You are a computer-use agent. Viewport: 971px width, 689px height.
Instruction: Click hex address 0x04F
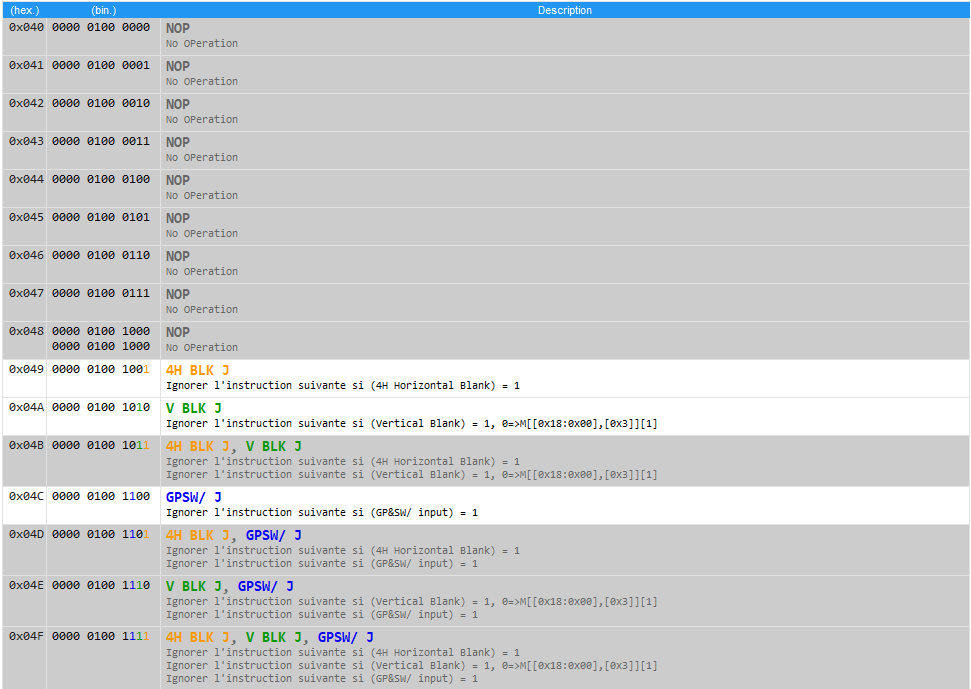point(27,636)
